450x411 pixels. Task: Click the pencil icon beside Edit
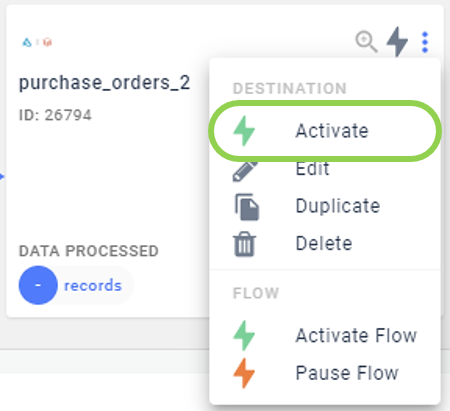click(x=245, y=171)
